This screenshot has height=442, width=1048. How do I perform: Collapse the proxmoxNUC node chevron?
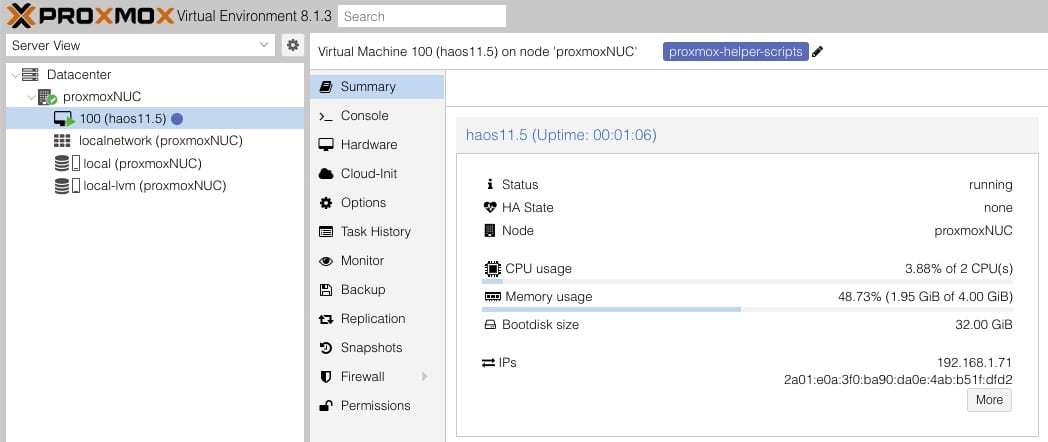point(31,97)
